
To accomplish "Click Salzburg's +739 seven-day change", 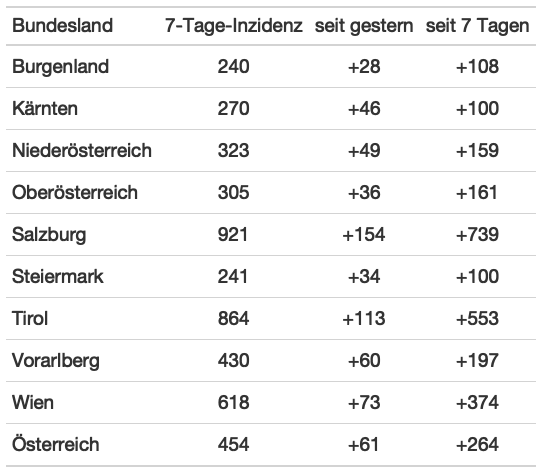I will (x=477, y=234).
